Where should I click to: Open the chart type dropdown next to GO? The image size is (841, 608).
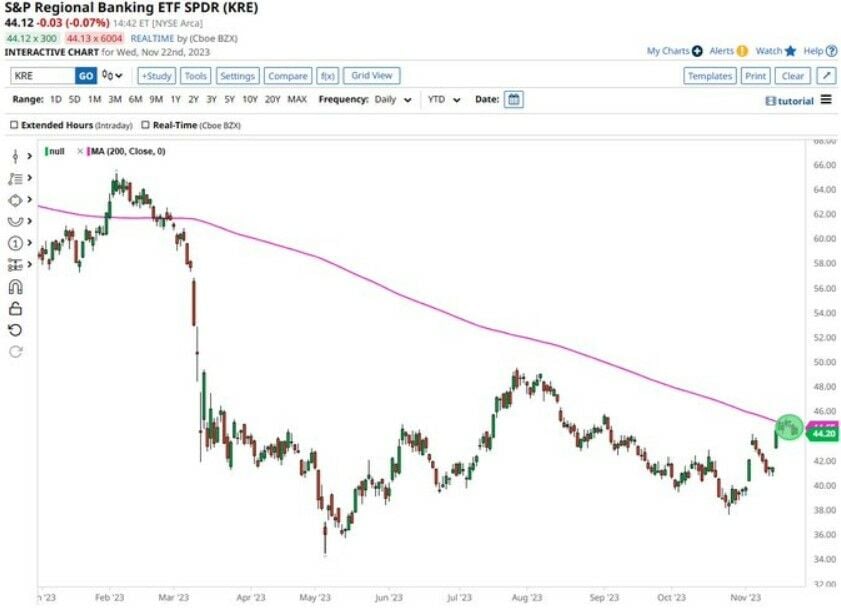[x=113, y=76]
